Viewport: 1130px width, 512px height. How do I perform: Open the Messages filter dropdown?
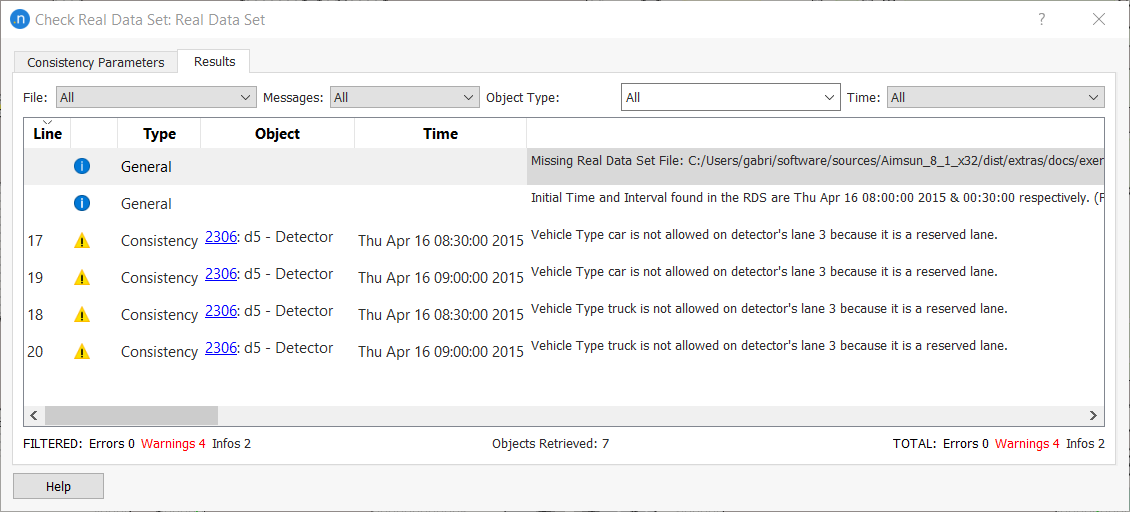click(405, 97)
